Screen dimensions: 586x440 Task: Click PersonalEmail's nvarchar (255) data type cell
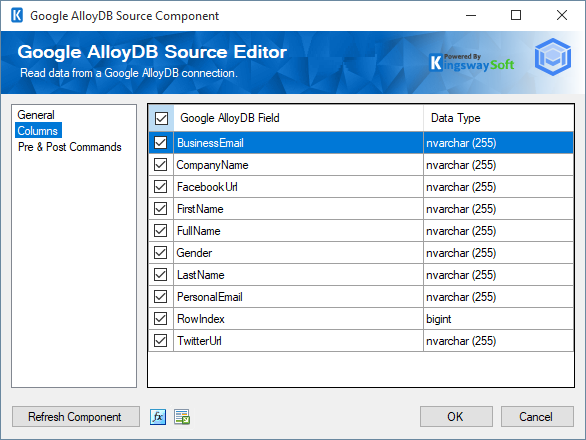pyautogui.click(x=499, y=297)
